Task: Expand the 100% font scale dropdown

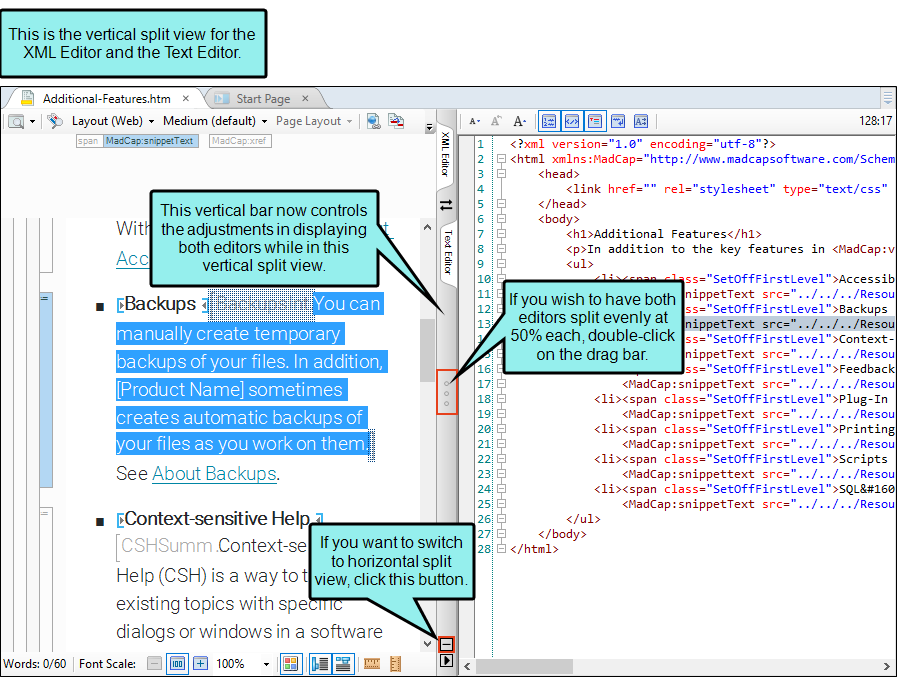Action: click(x=266, y=663)
